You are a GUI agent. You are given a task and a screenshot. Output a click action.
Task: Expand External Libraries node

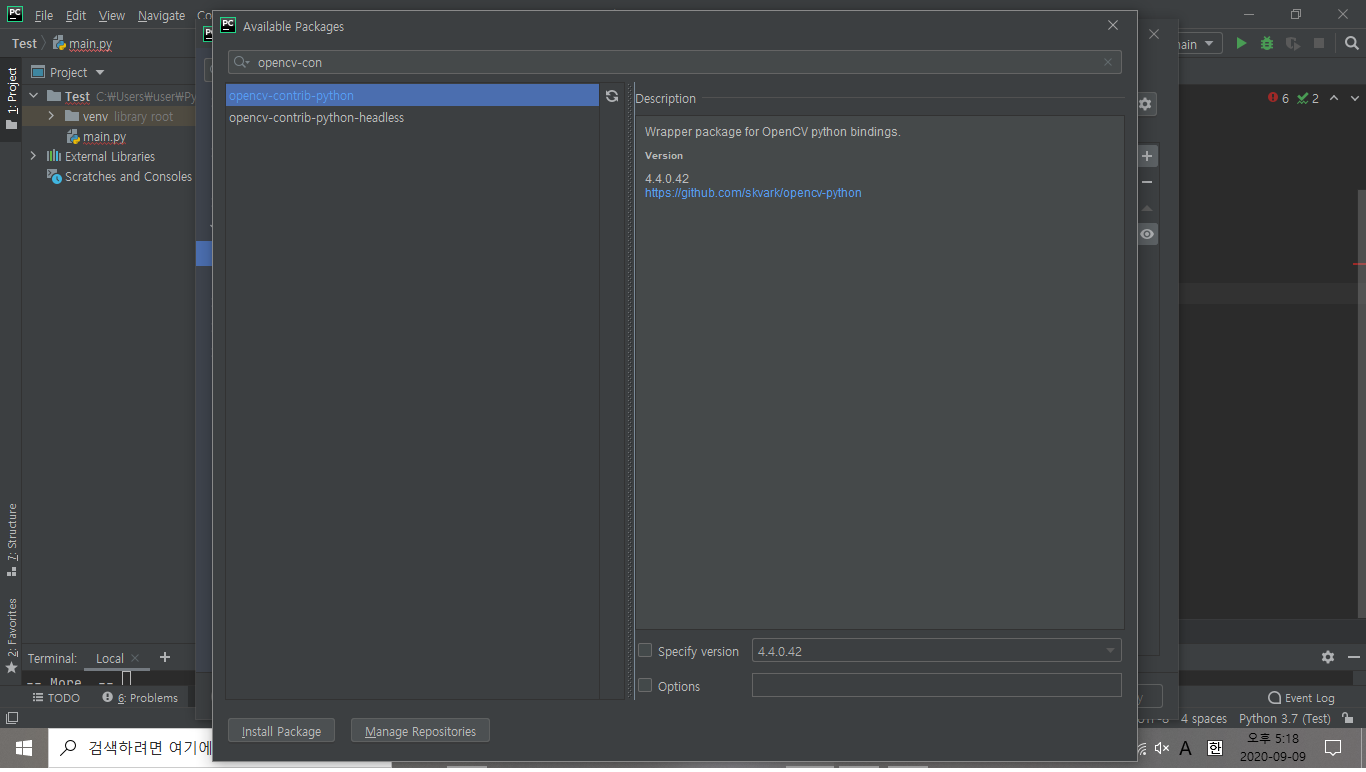click(x=33, y=156)
